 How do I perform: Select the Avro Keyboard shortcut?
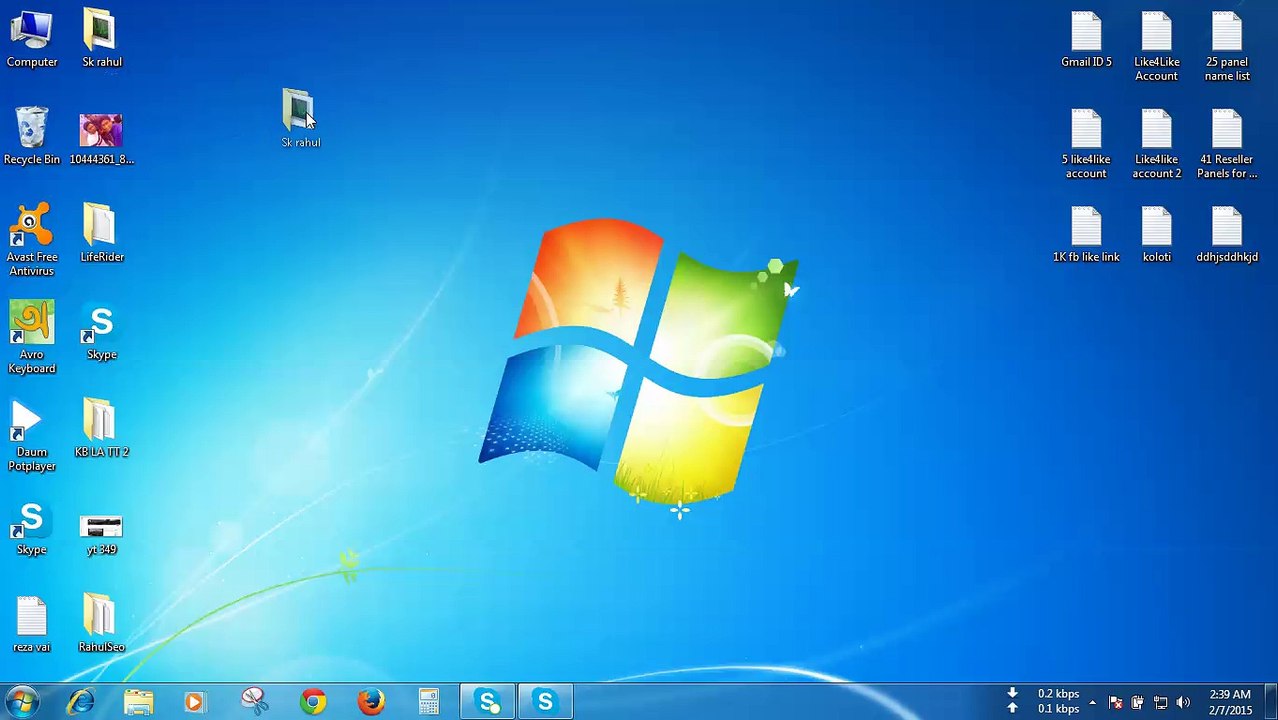click(32, 338)
